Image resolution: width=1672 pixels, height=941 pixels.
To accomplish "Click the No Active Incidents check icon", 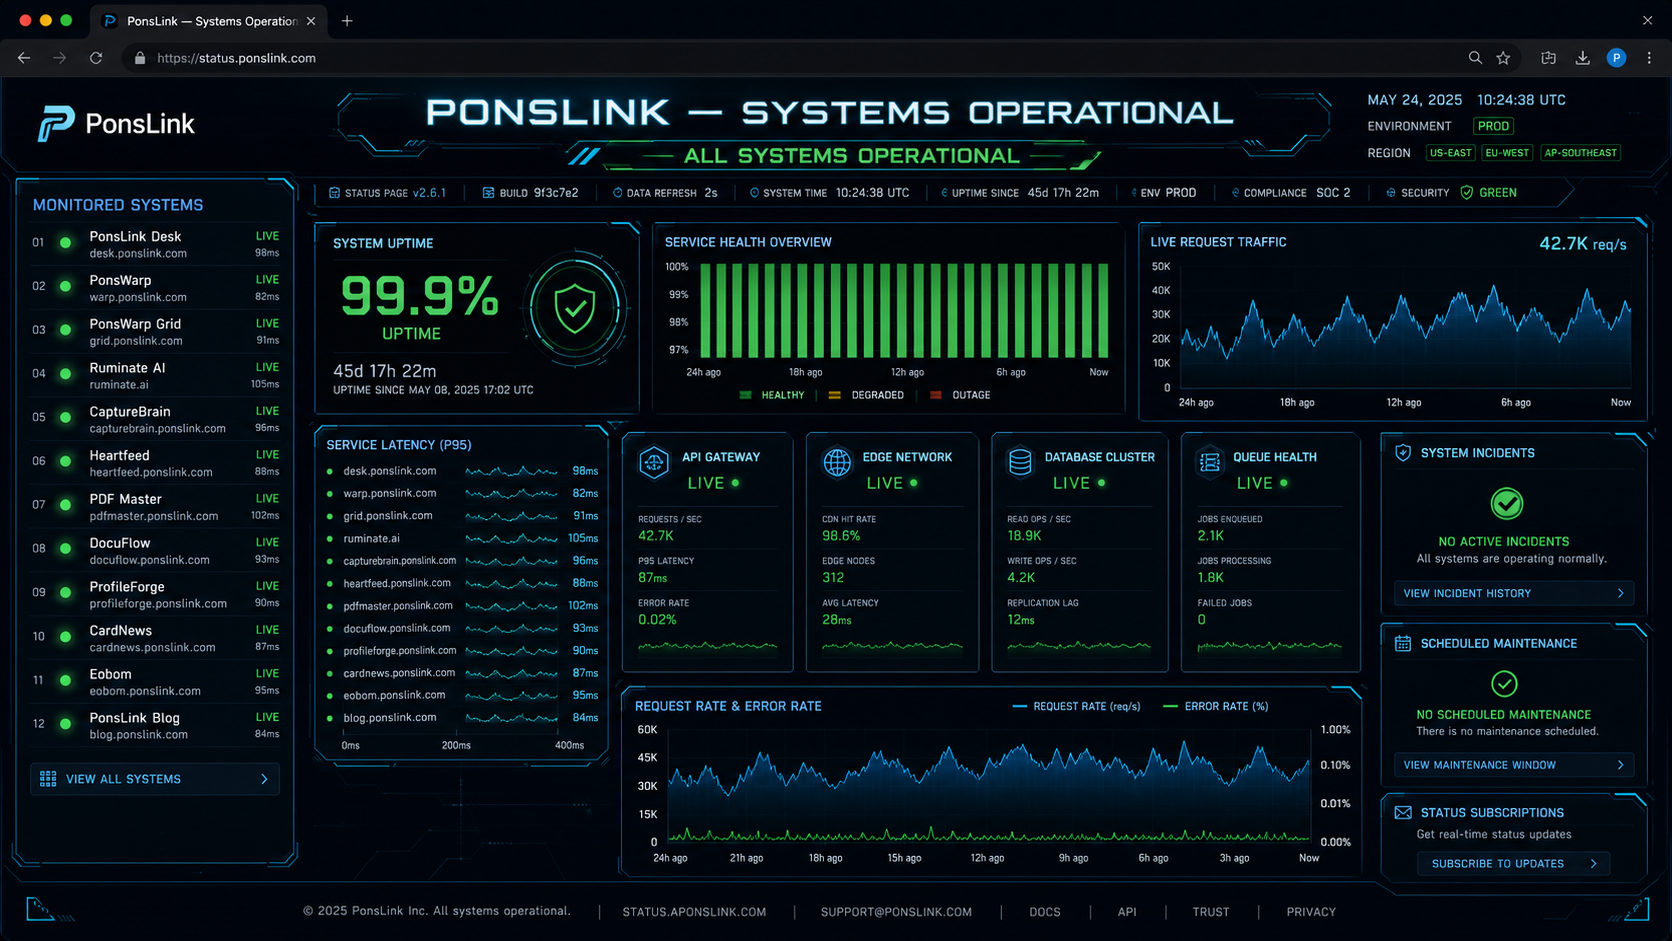I will tap(1506, 504).
